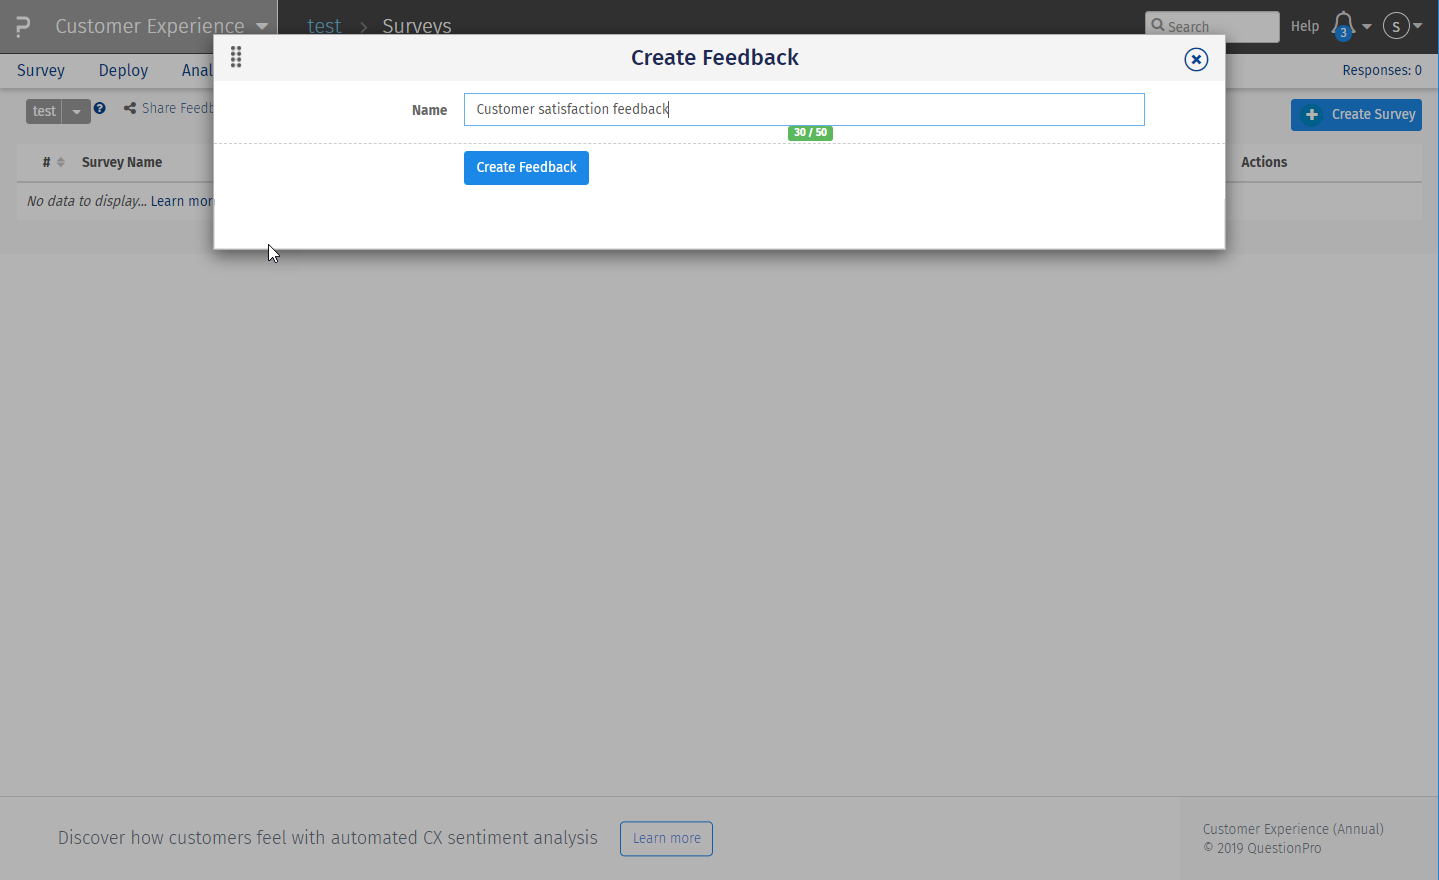Open the test survey selector dropdown
The width and height of the screenshot is (1439, 880).
pos(76,111)
